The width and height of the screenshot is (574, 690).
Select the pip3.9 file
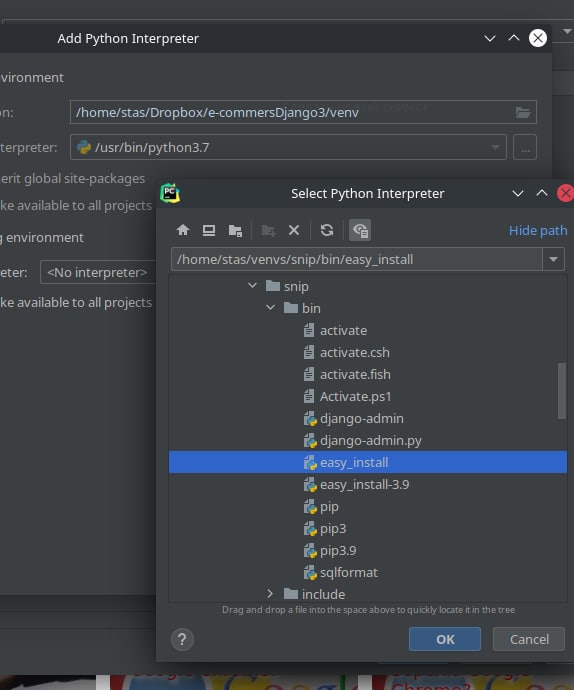coord(368,550)
